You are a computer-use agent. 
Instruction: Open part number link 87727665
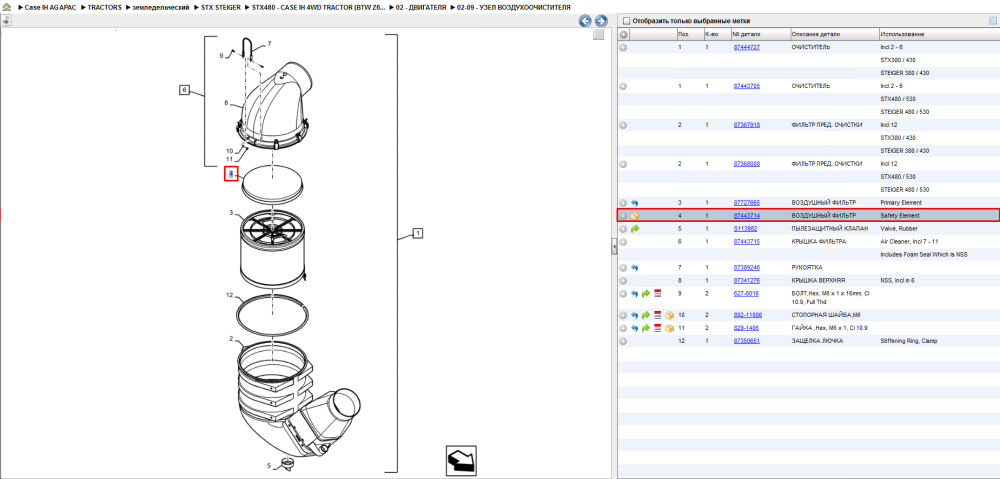[x=746, y=203]
